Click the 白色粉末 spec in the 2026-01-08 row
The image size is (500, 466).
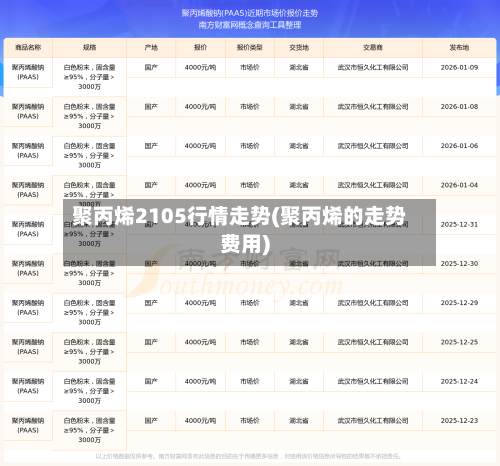point(89,116)
